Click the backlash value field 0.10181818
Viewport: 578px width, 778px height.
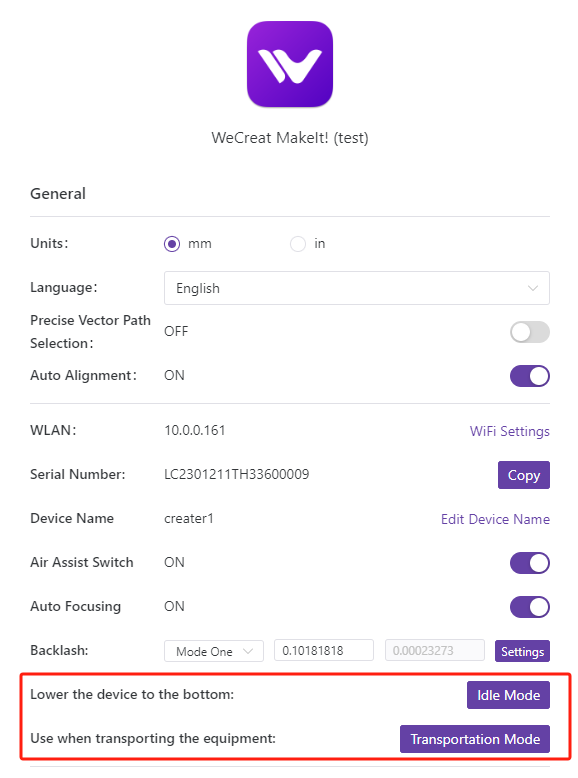(324, 650)
